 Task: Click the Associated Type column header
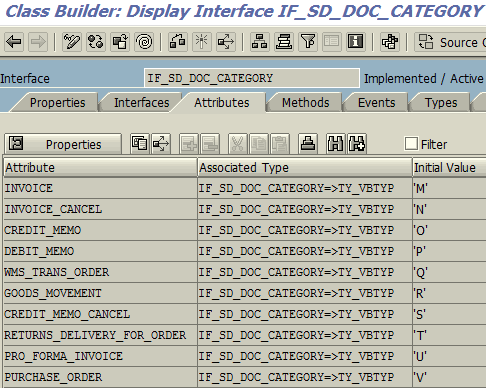point(305,167)
